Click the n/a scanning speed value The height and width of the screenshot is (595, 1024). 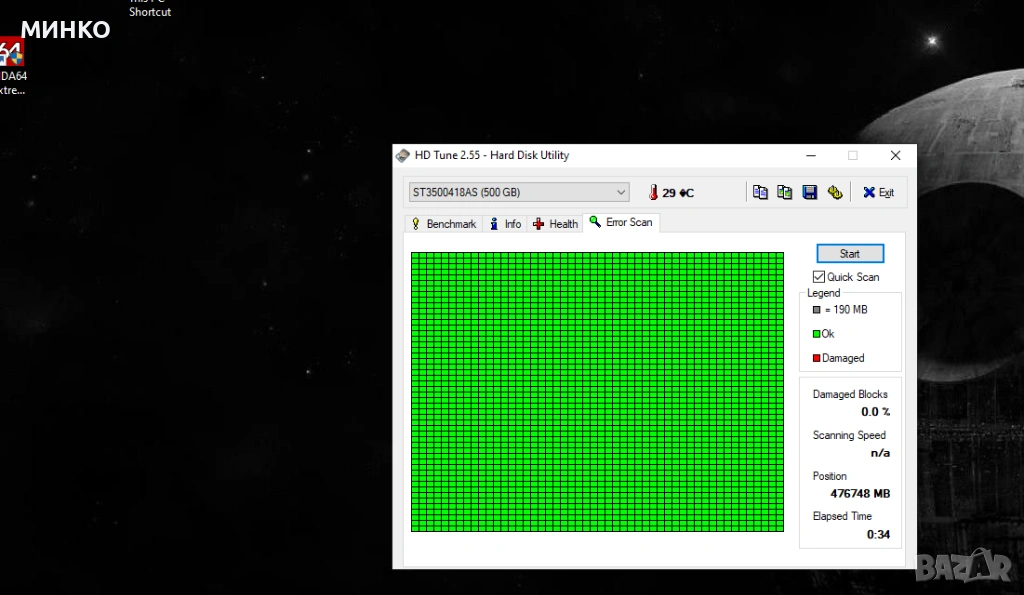880,453
